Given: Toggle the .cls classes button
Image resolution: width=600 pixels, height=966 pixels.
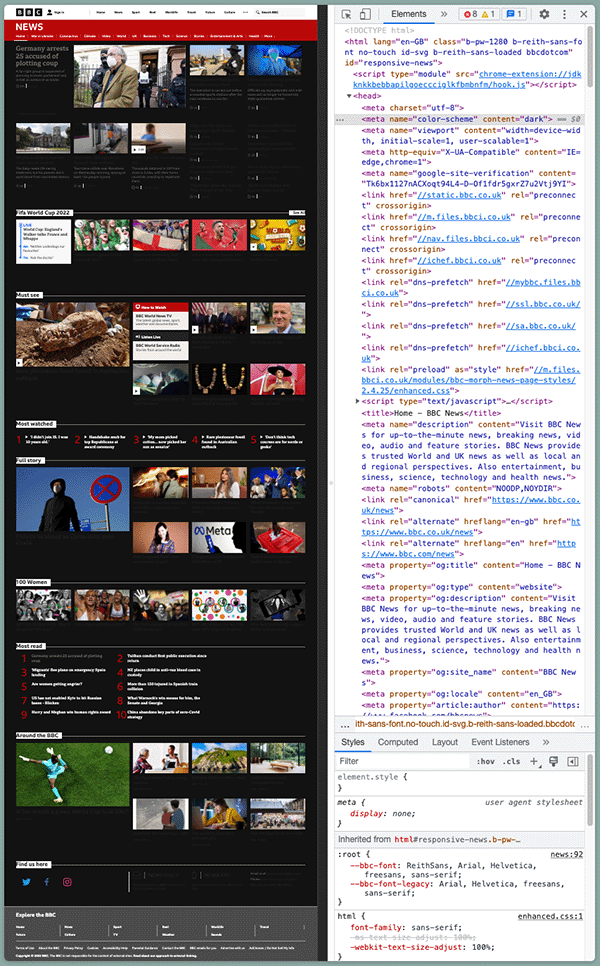Looking at the screenshot, I should pyautogui.click(x=511, y=761).
